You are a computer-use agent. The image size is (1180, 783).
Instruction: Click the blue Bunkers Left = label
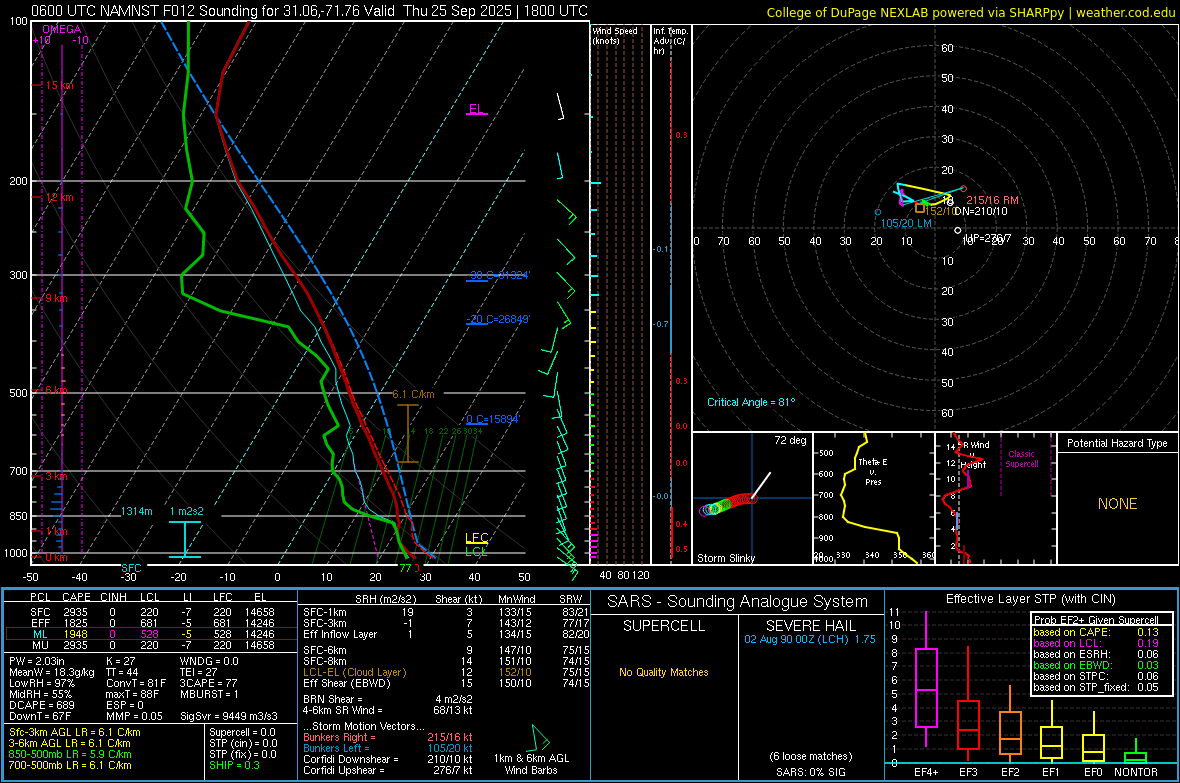(x=336, y=748)
